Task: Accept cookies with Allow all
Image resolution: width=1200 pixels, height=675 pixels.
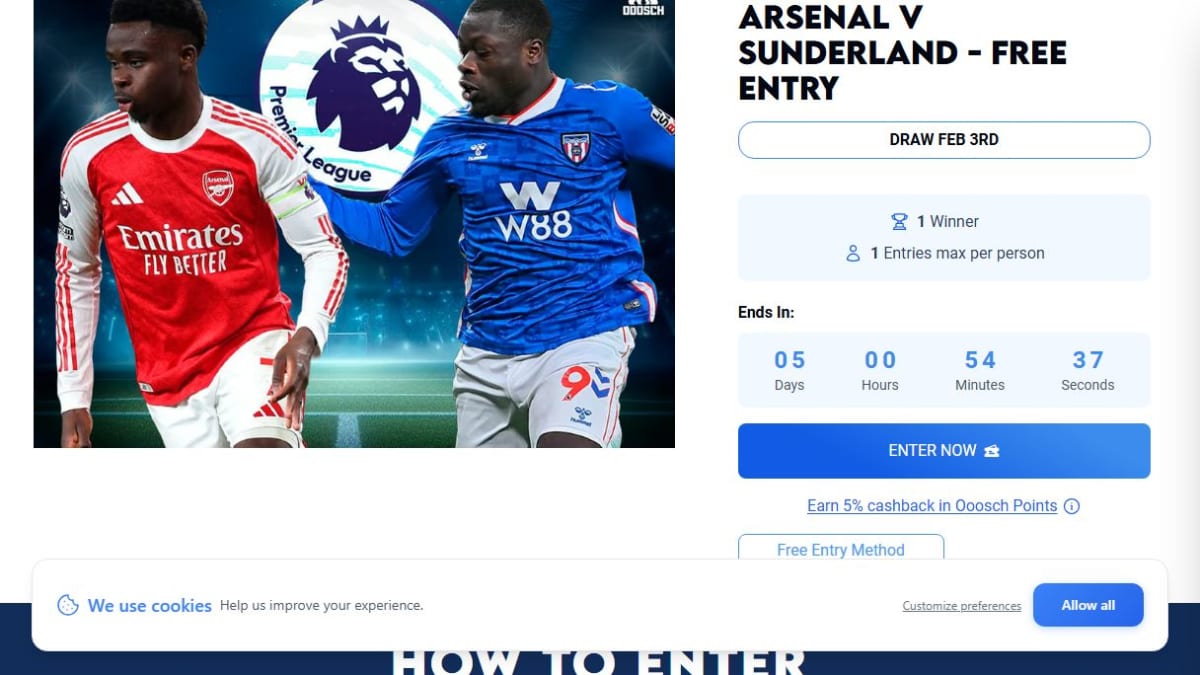Action: 1088,605
